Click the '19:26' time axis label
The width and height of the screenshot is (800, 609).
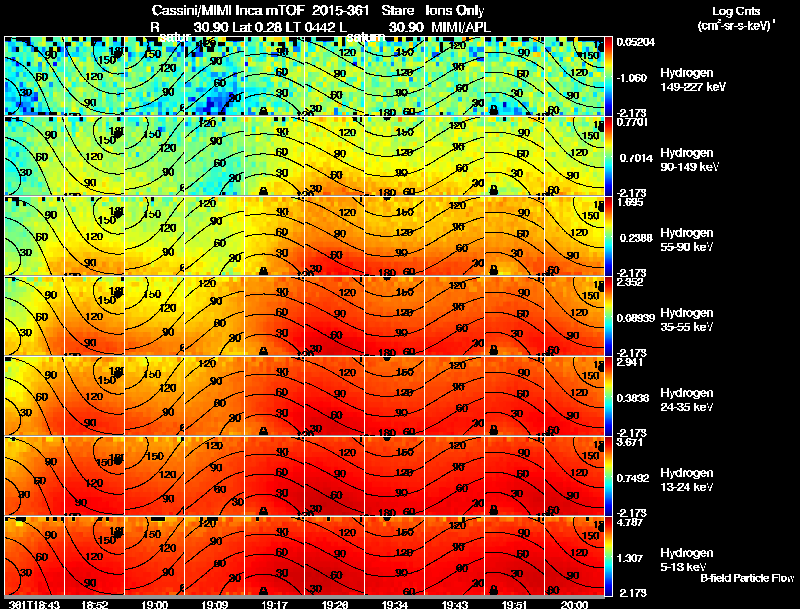(335, 604)
